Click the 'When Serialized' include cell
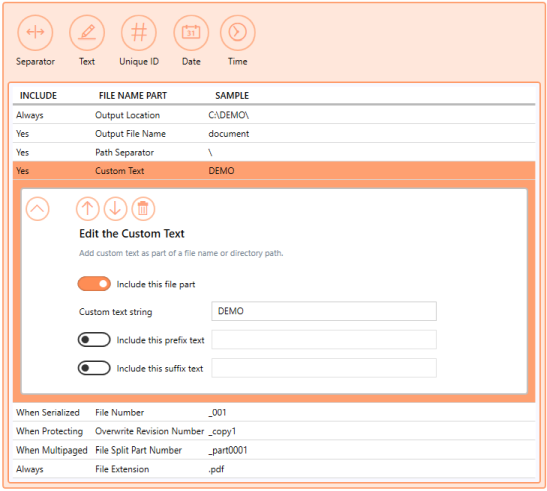 [48, 412]
